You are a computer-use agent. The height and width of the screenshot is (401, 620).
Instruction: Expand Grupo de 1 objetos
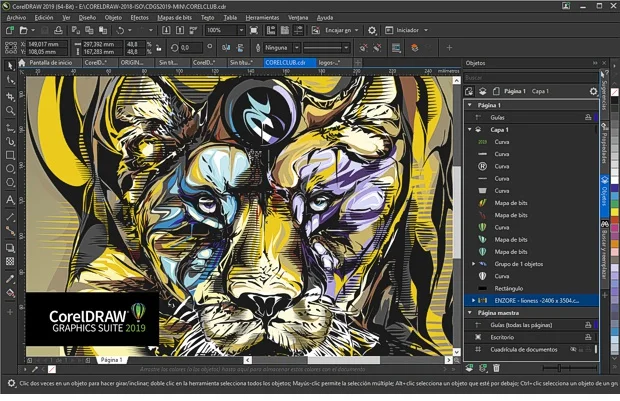[473, 264]
